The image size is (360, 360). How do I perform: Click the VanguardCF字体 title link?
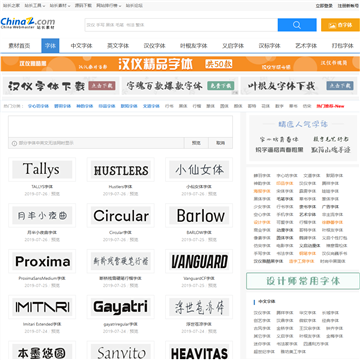click(199, 278)
